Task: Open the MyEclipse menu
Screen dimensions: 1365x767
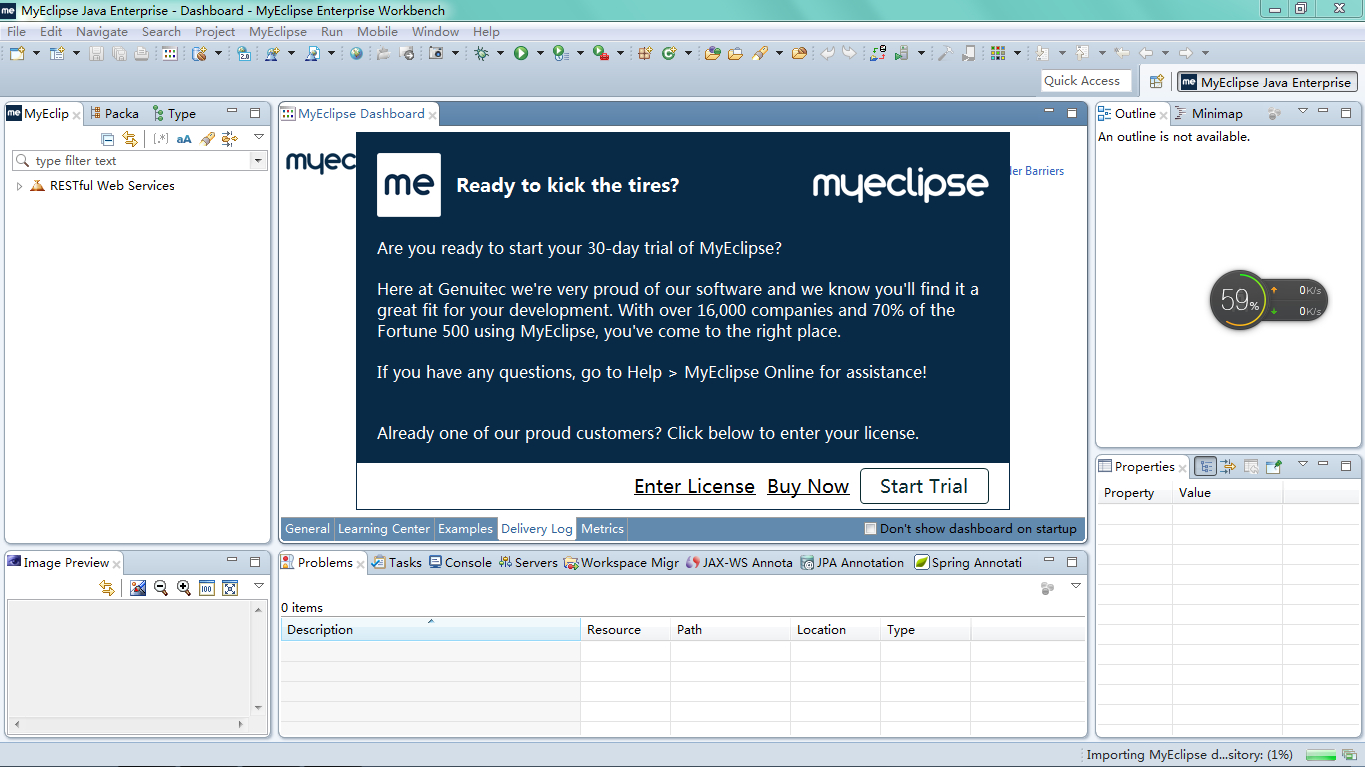Action: point(278,32)
